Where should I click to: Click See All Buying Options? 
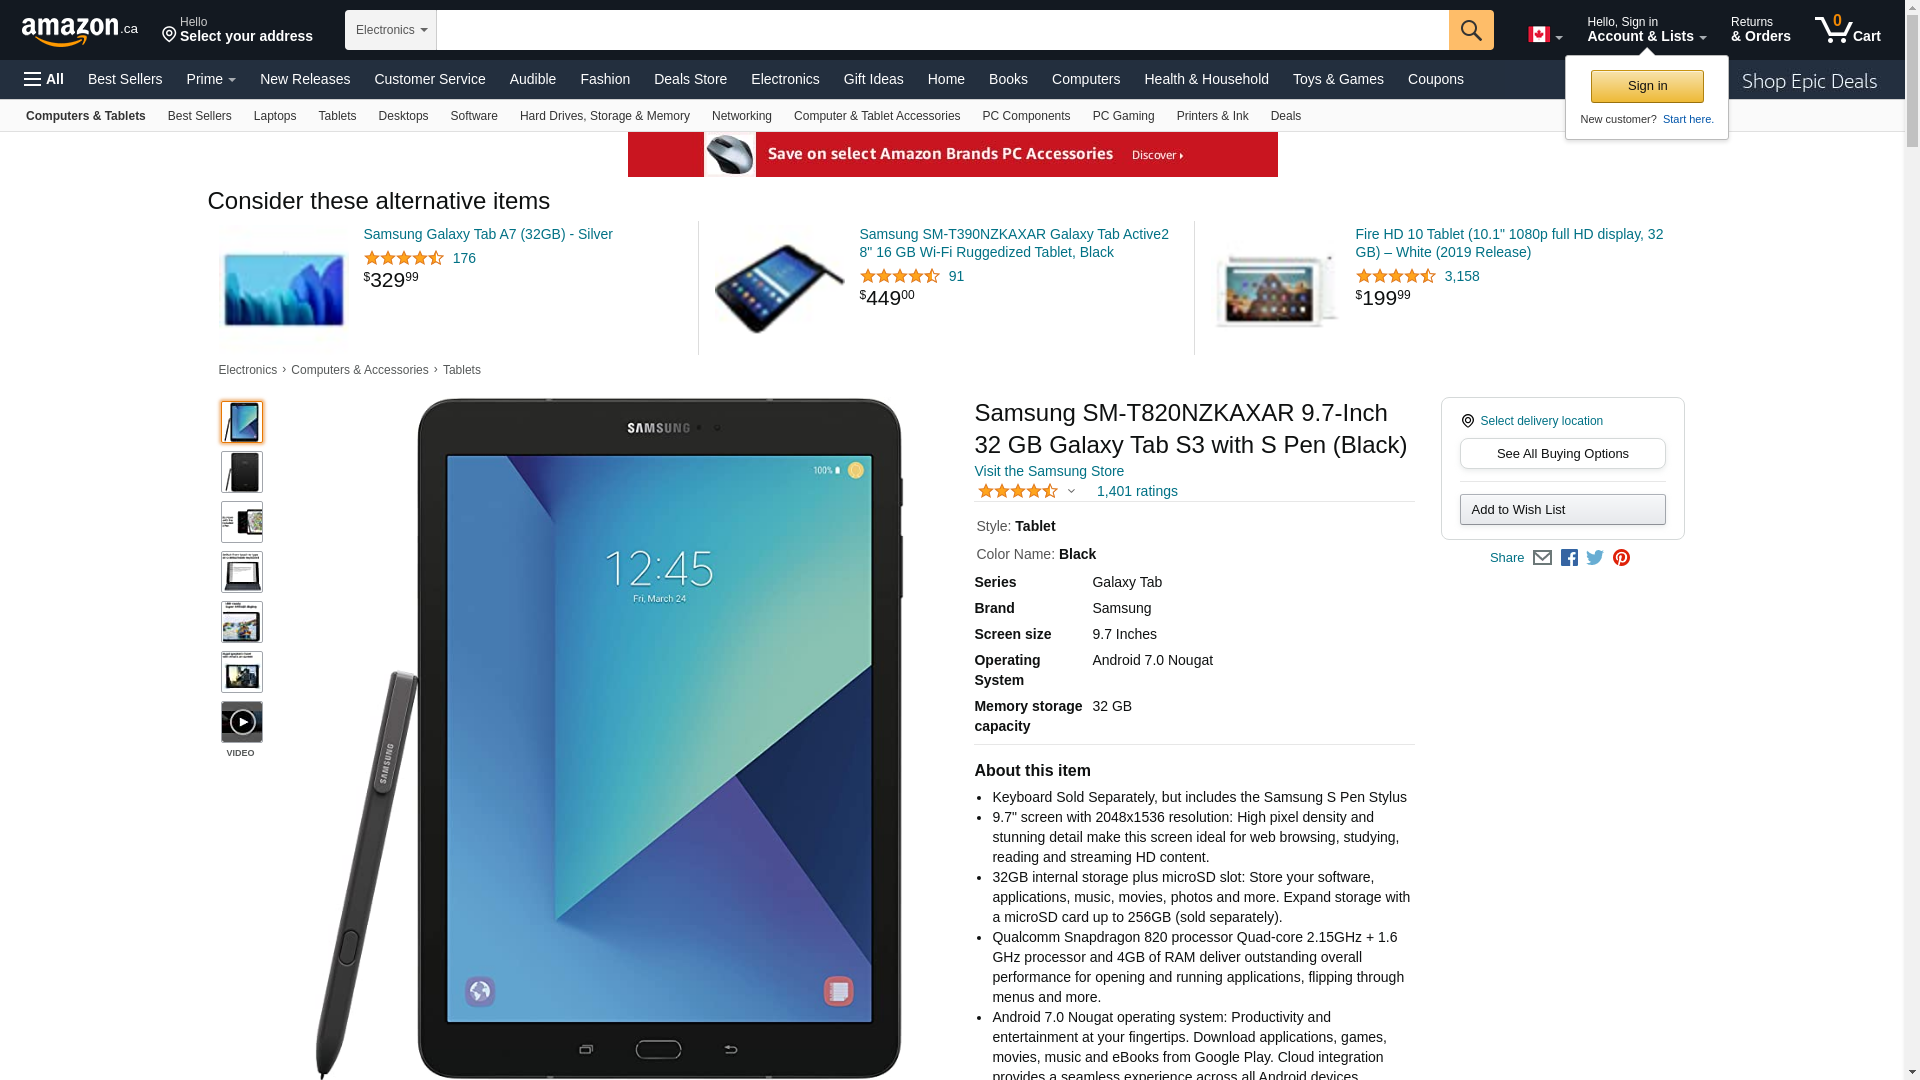click(1562, 454)
